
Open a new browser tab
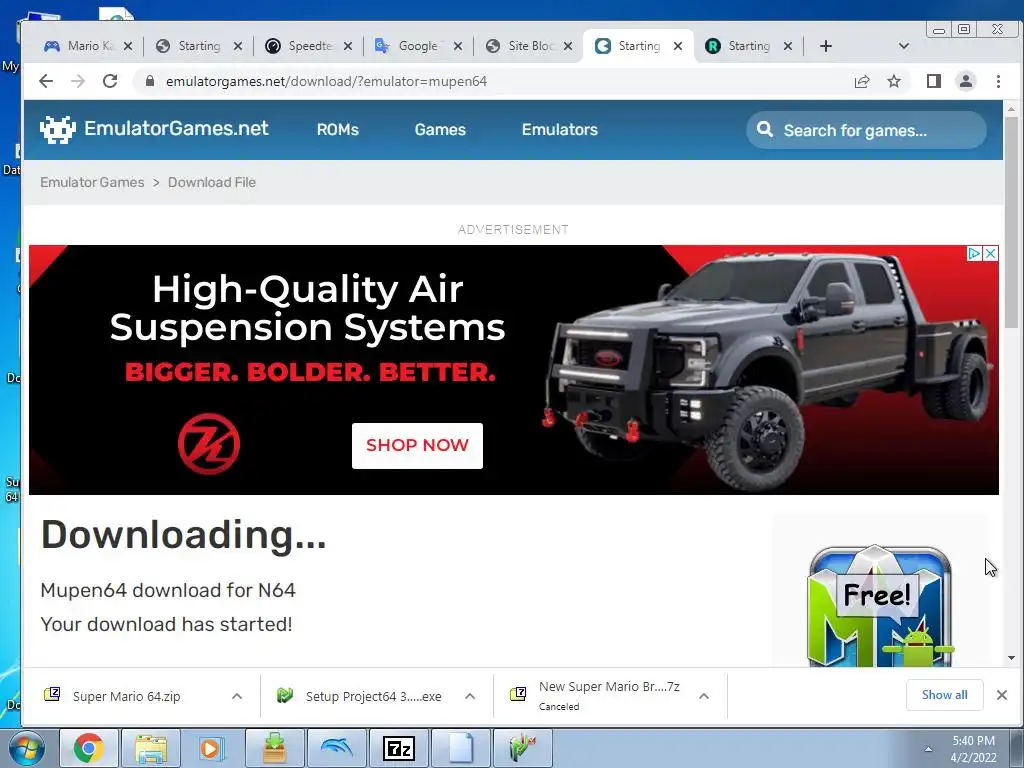coord(825,46)
